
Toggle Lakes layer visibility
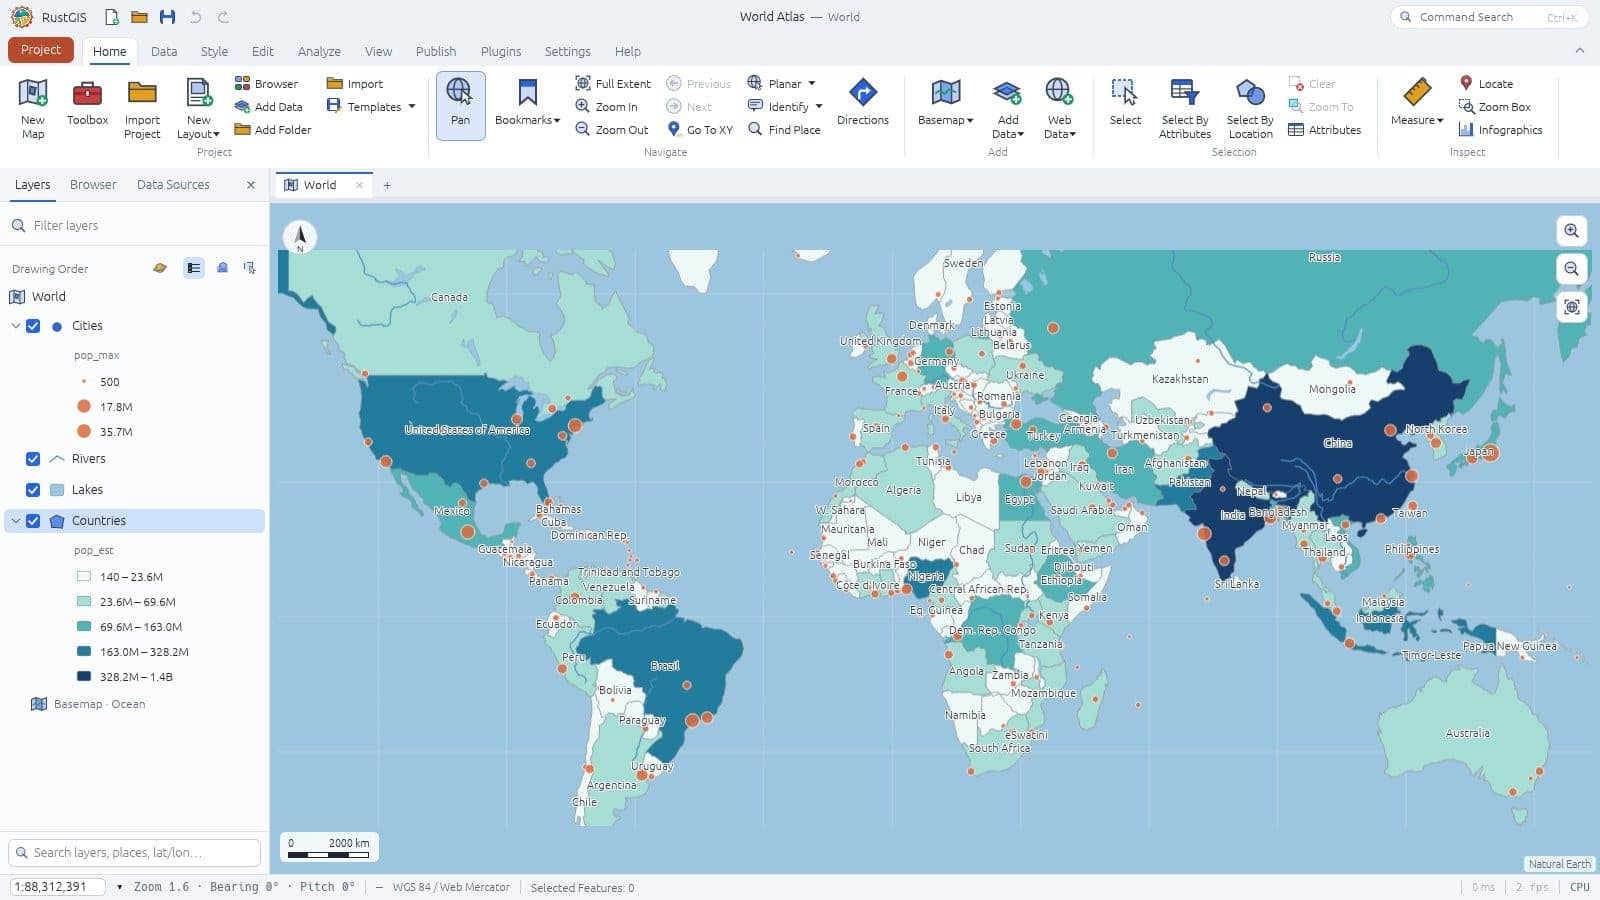click(x=33, y=490)
